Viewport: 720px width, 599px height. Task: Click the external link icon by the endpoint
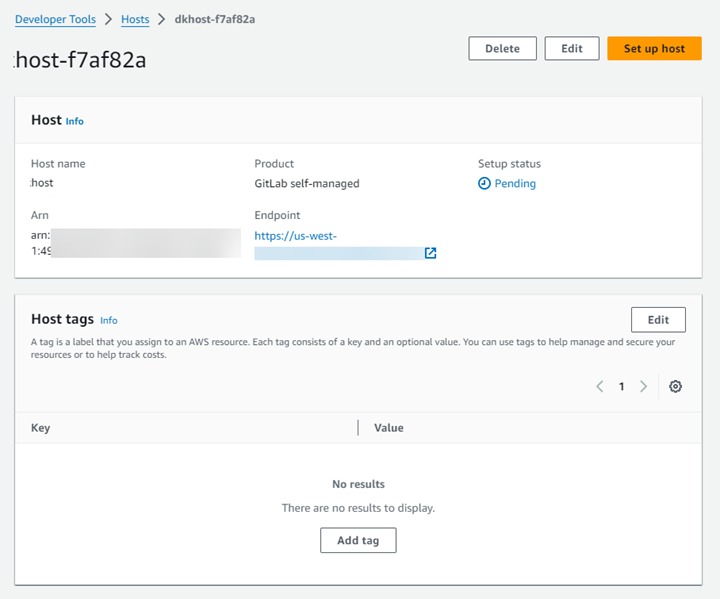[x=430, y=253]
